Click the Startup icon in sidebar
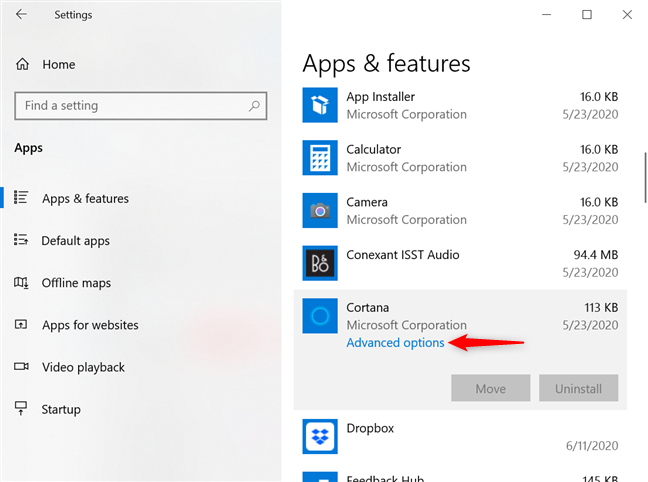 (x=21, y=408)
